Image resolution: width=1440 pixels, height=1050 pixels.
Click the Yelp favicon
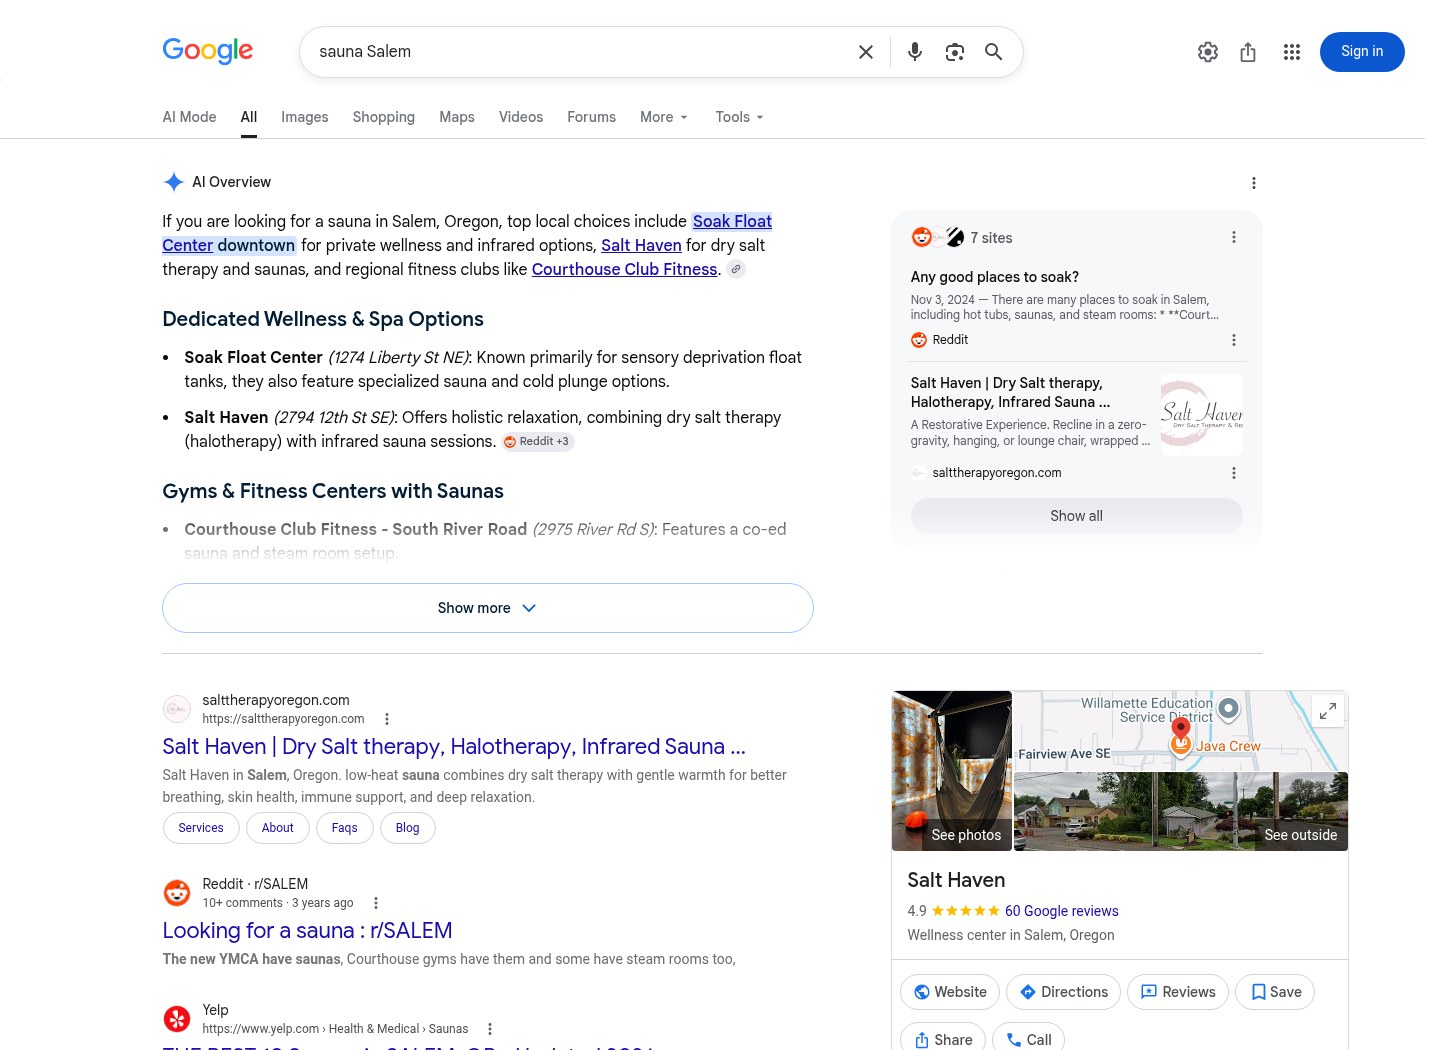click(x=177, y=1019)
